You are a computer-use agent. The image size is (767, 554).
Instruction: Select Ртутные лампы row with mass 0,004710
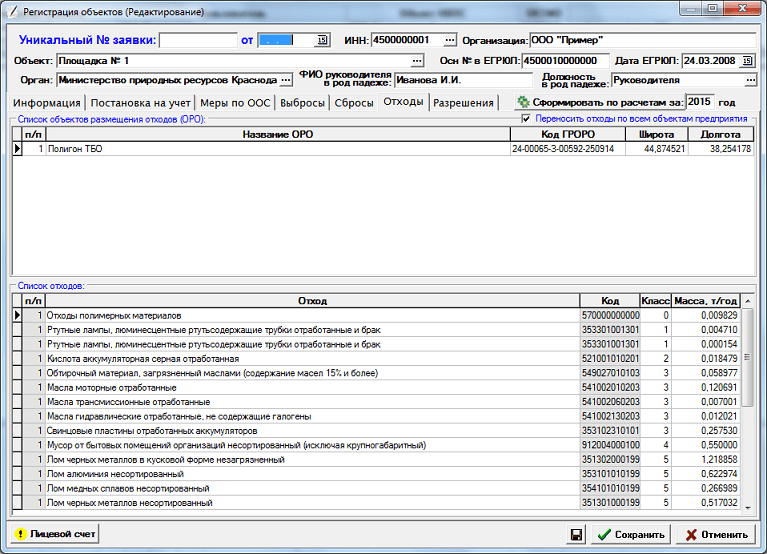coord(376,330)
